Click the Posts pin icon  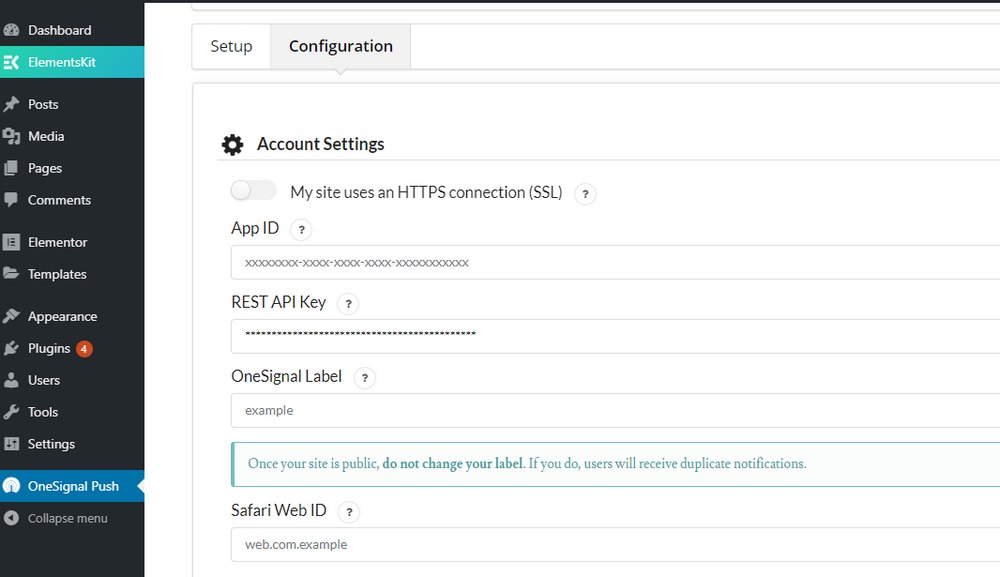[11, 104]
